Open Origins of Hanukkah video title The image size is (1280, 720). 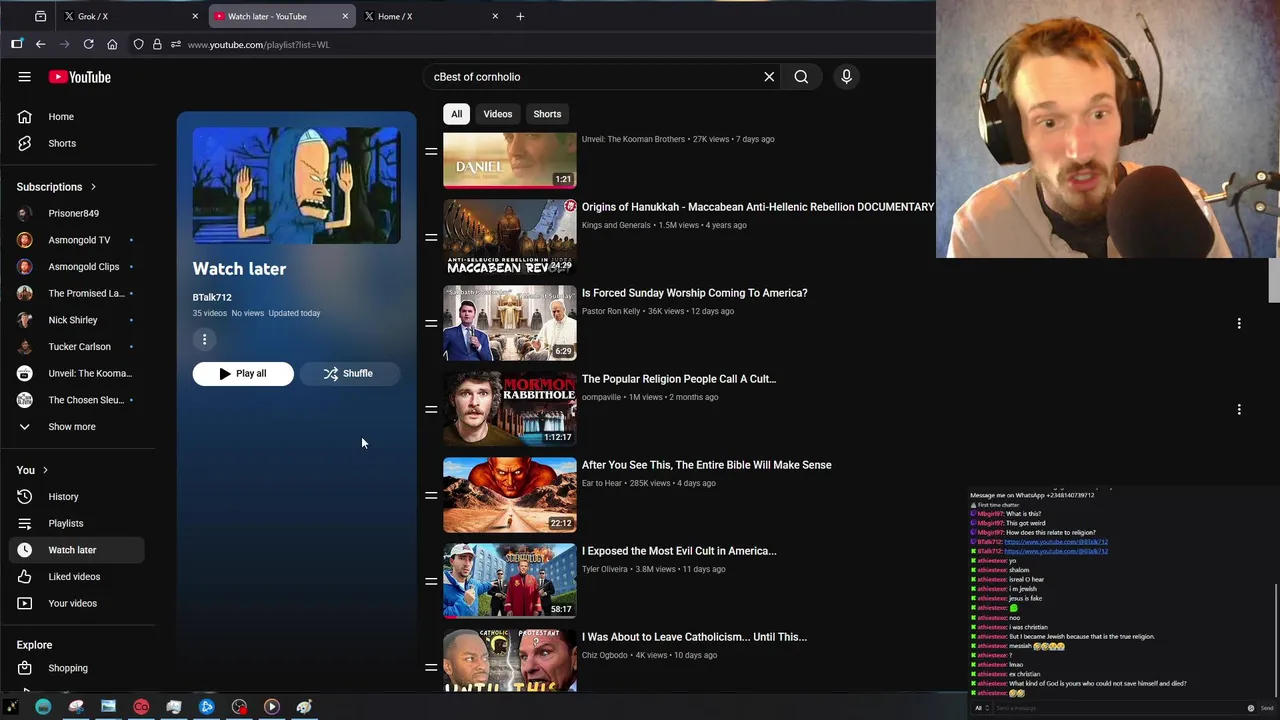pos(758,207)
